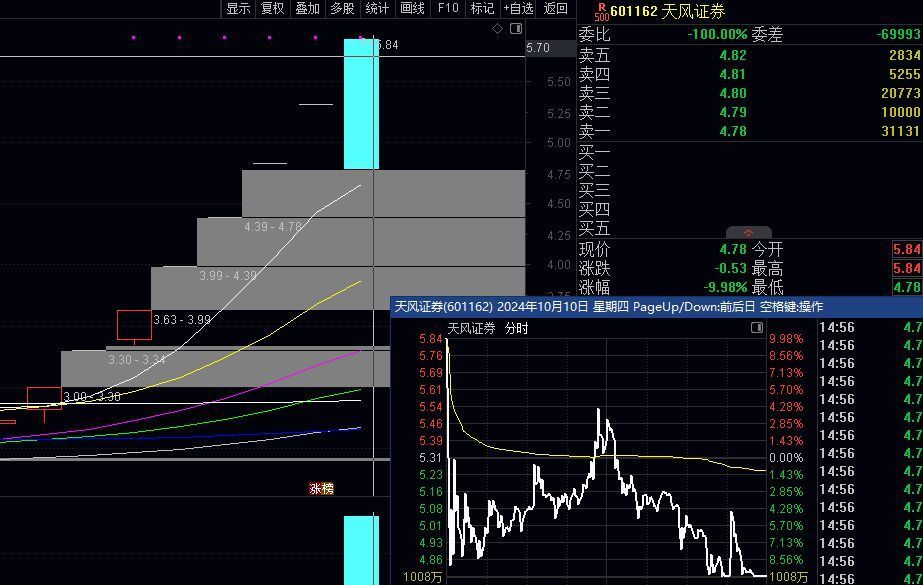Click the 涨榜 tag on the chart
This screenshot has width=923, height=585.
point(321,488)
